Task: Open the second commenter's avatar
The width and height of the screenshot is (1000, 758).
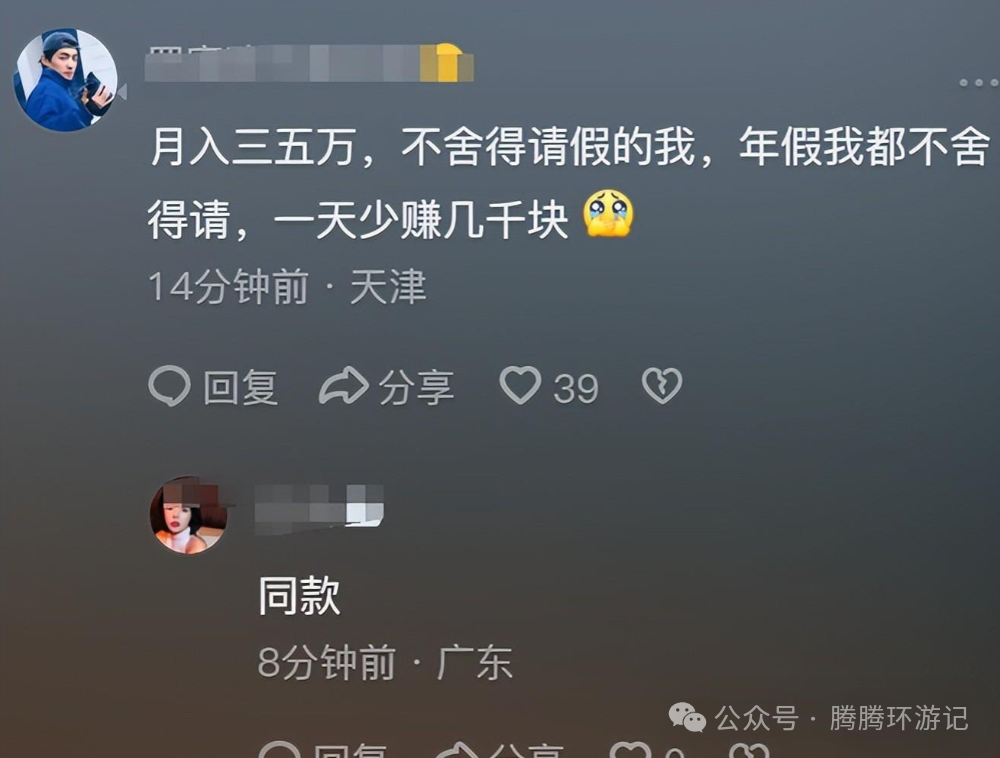Action: [189, 515]
